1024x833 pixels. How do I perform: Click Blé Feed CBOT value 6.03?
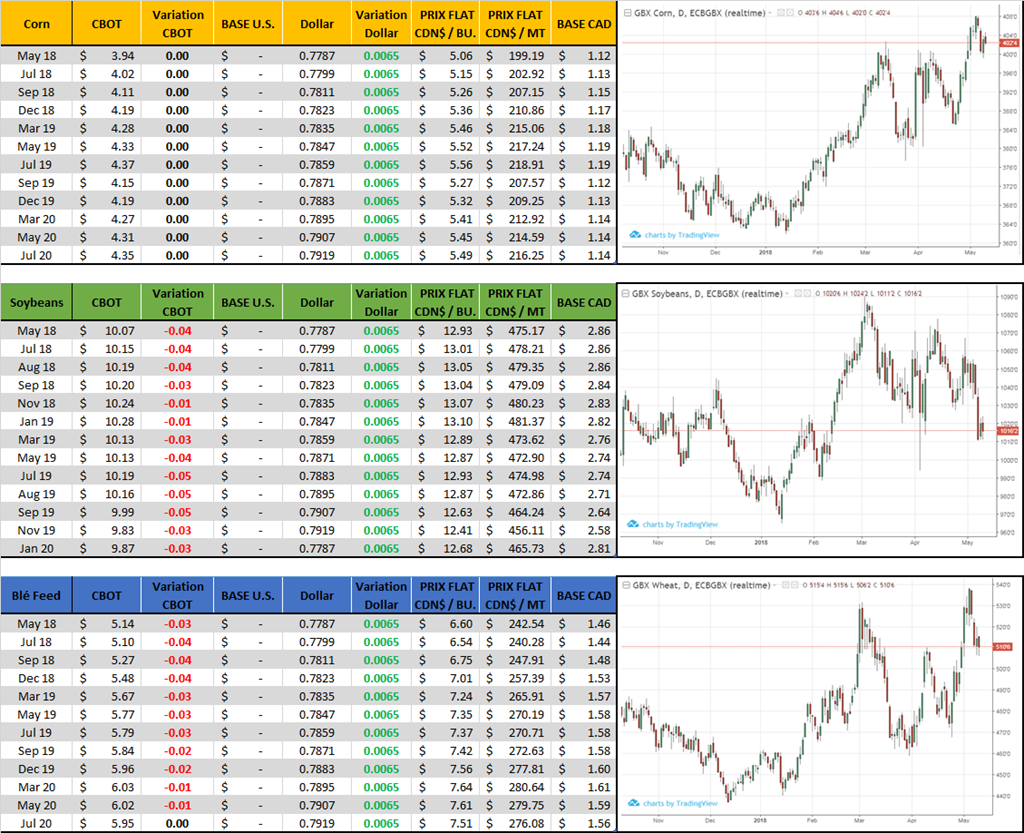tap(122, 787)
